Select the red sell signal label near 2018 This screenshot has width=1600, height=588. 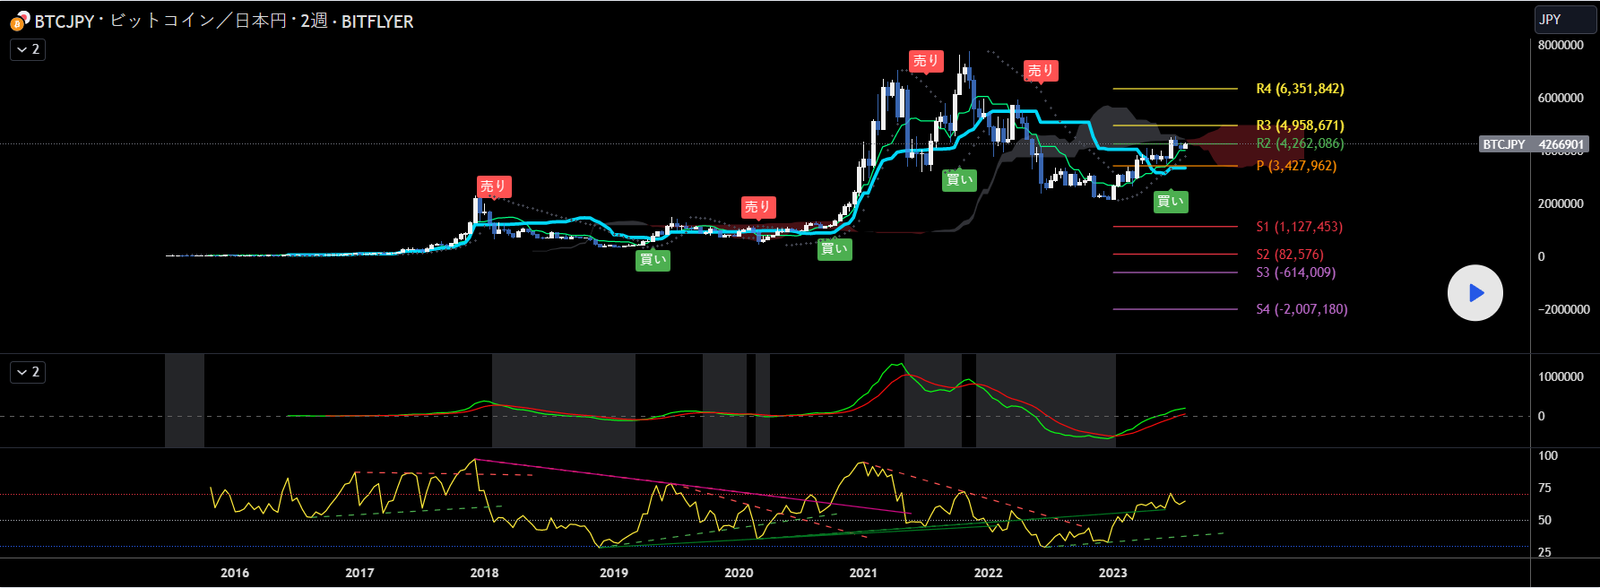pyautogui.click(x=493, y=186)
